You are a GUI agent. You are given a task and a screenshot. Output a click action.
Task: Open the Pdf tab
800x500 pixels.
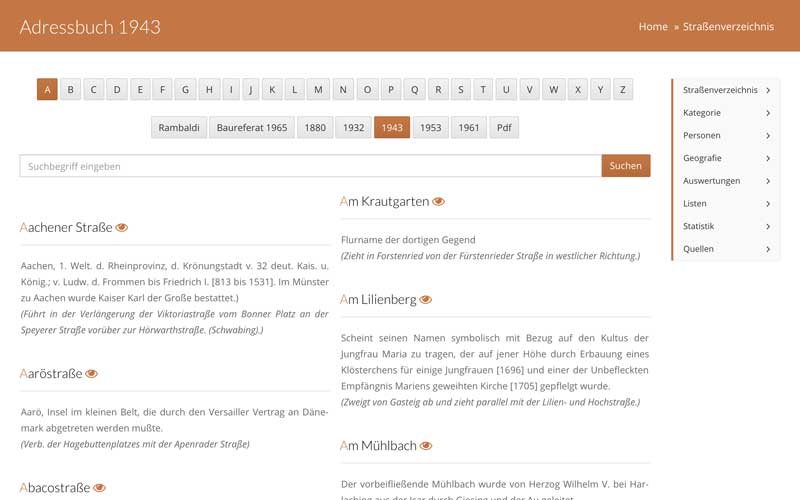click(x=504, y=128)
